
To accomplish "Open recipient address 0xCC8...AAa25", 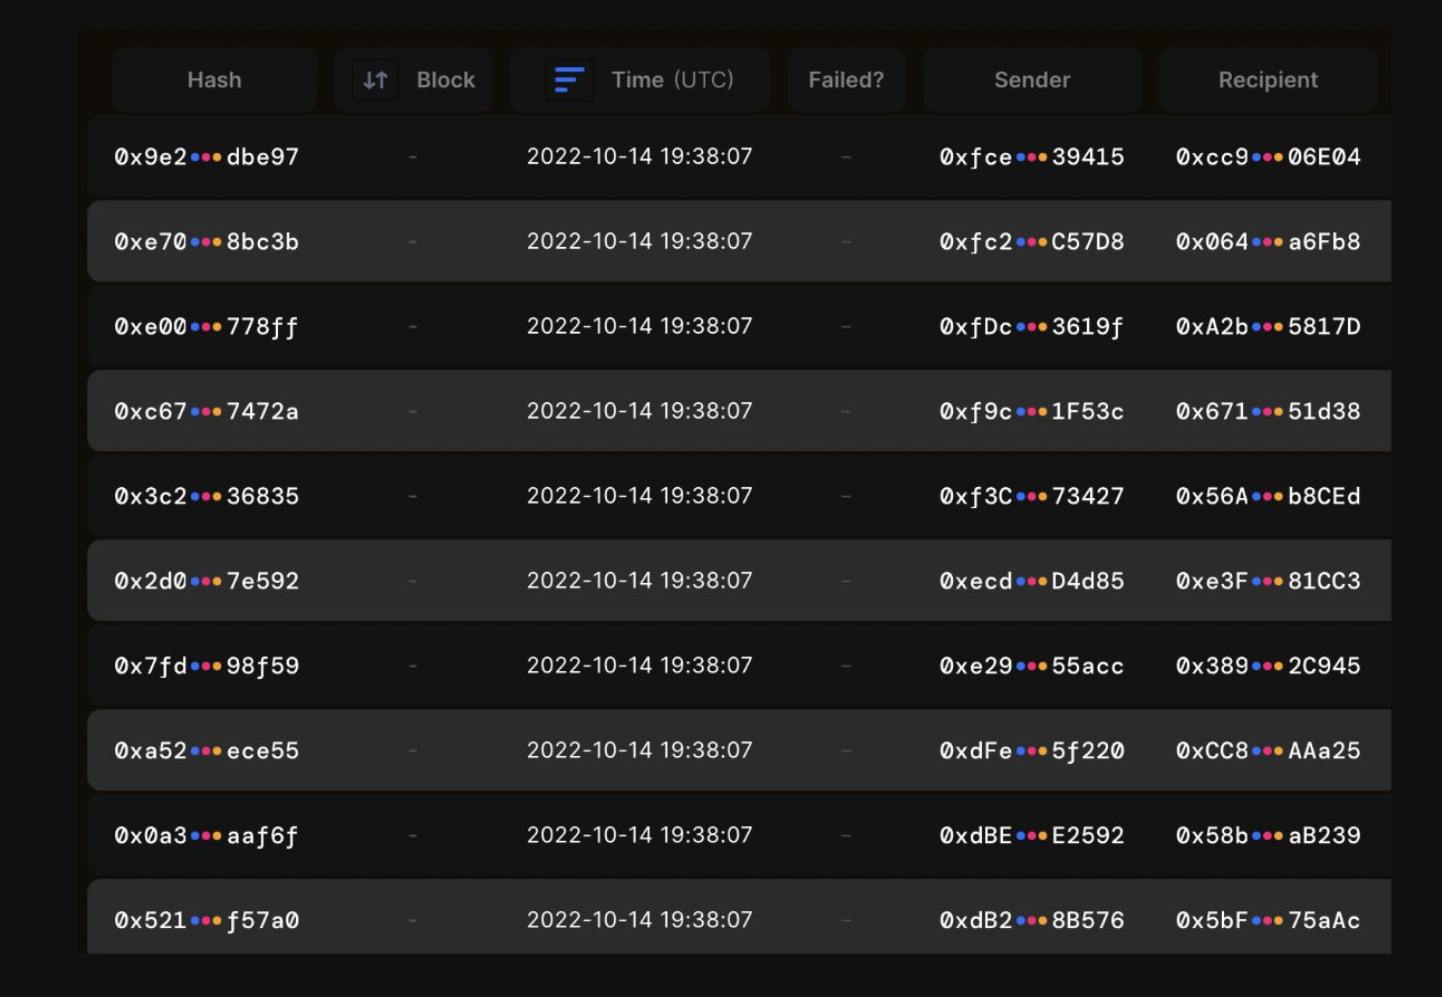I will 1267,751.
